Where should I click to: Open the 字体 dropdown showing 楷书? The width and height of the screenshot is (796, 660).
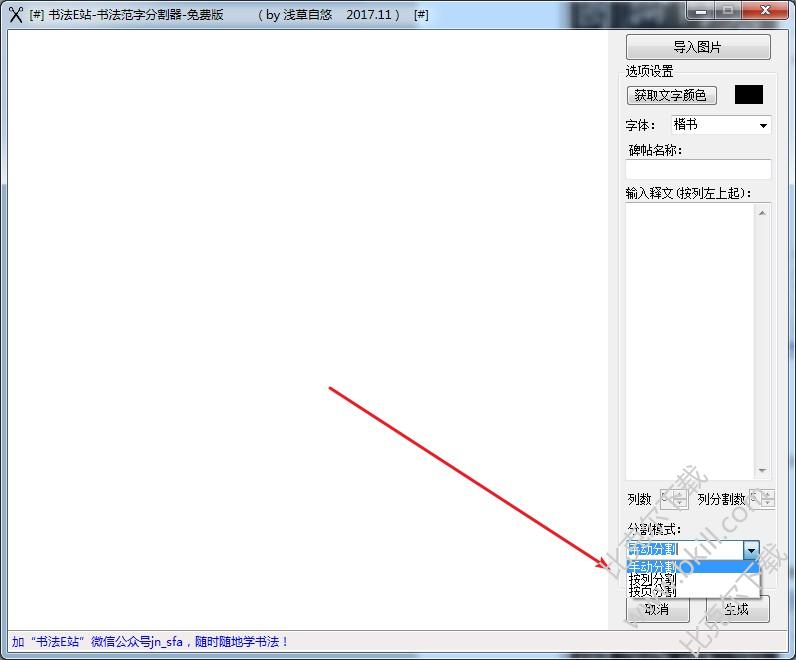tap(721, 125)
